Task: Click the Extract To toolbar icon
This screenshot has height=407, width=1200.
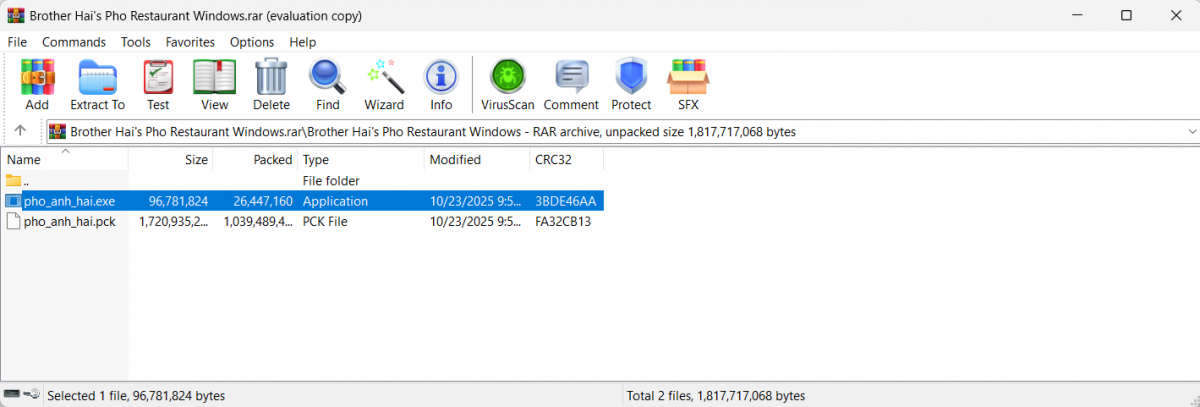Action: tap(97, 76)
